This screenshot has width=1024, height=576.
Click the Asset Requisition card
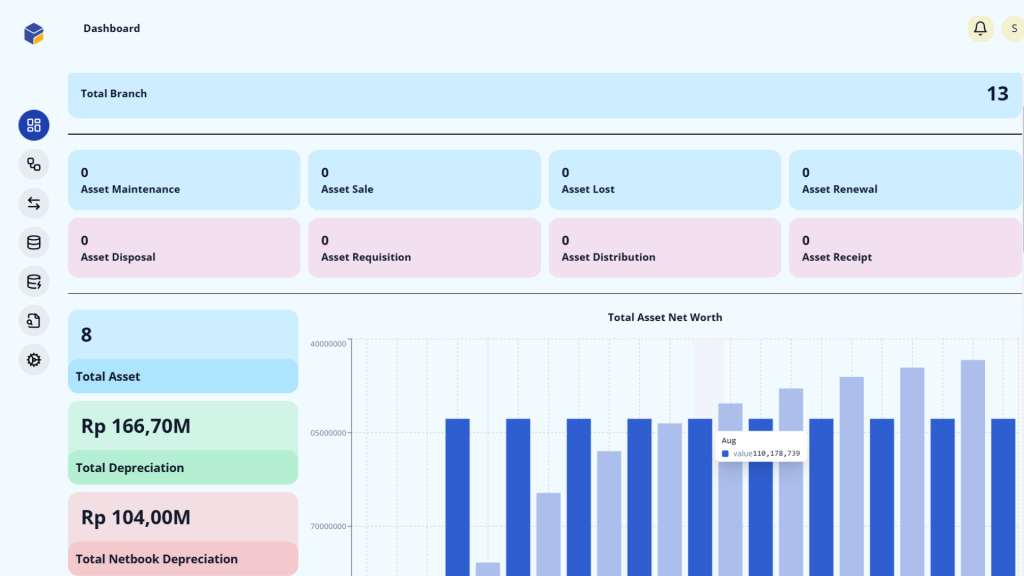[424, 248]
